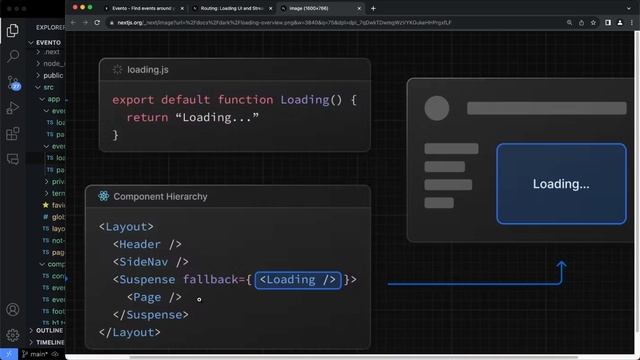This screenshot has width=640, height=360.
Task: Open the browser three-dot menu
Action: (631, 23)
